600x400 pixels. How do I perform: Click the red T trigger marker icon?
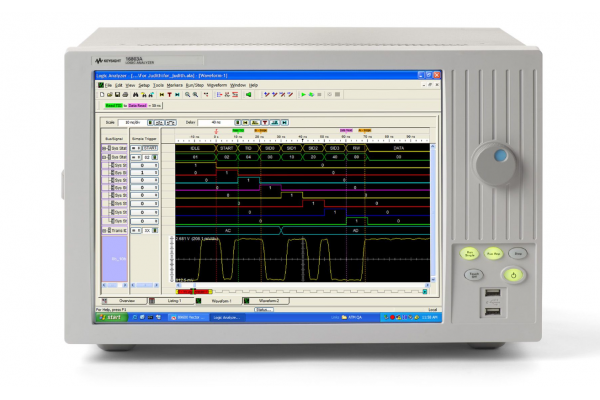[169, 95]
